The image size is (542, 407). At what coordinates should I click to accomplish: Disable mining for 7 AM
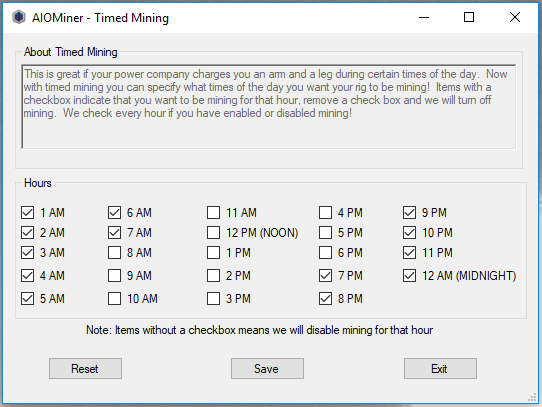tap(114, 233)
